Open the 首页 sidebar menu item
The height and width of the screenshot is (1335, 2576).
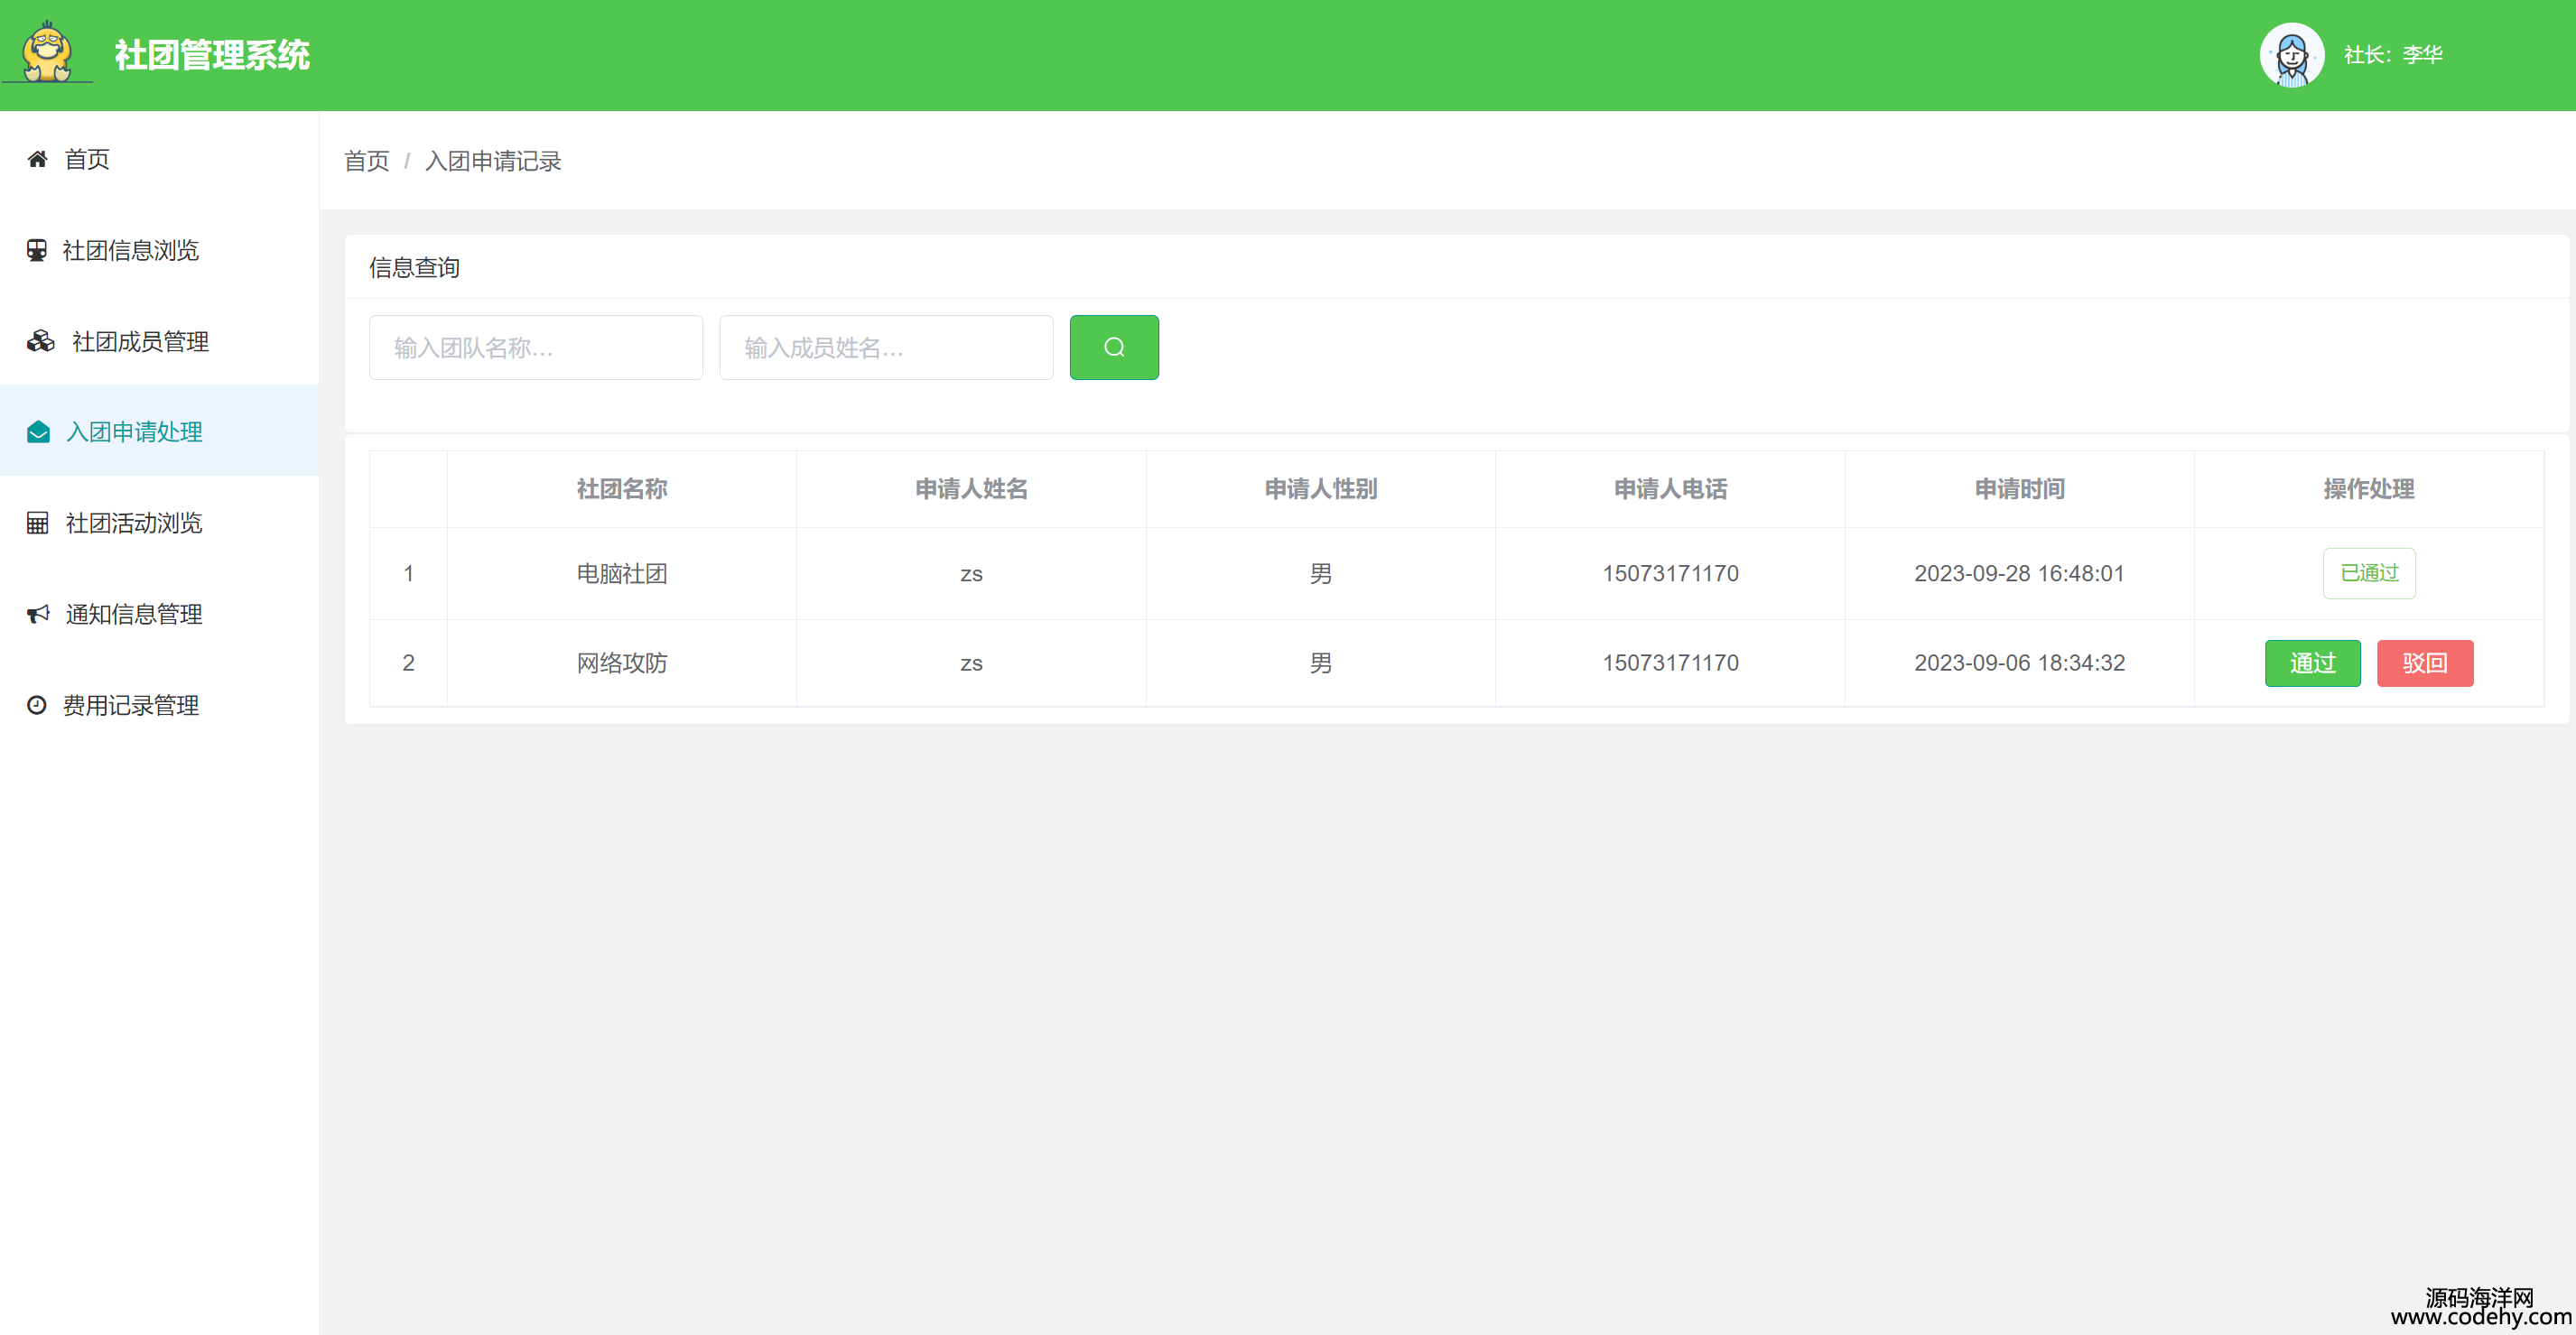pyautogui.click(x=159, y=159)
